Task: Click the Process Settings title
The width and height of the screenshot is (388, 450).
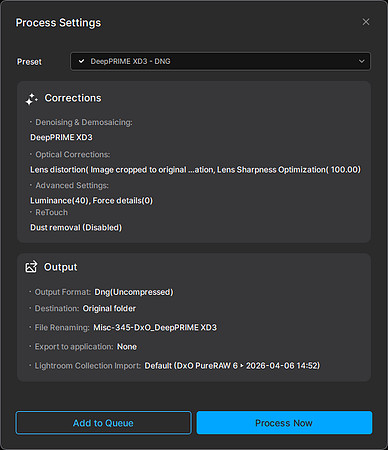Action: tap(58, 23)
